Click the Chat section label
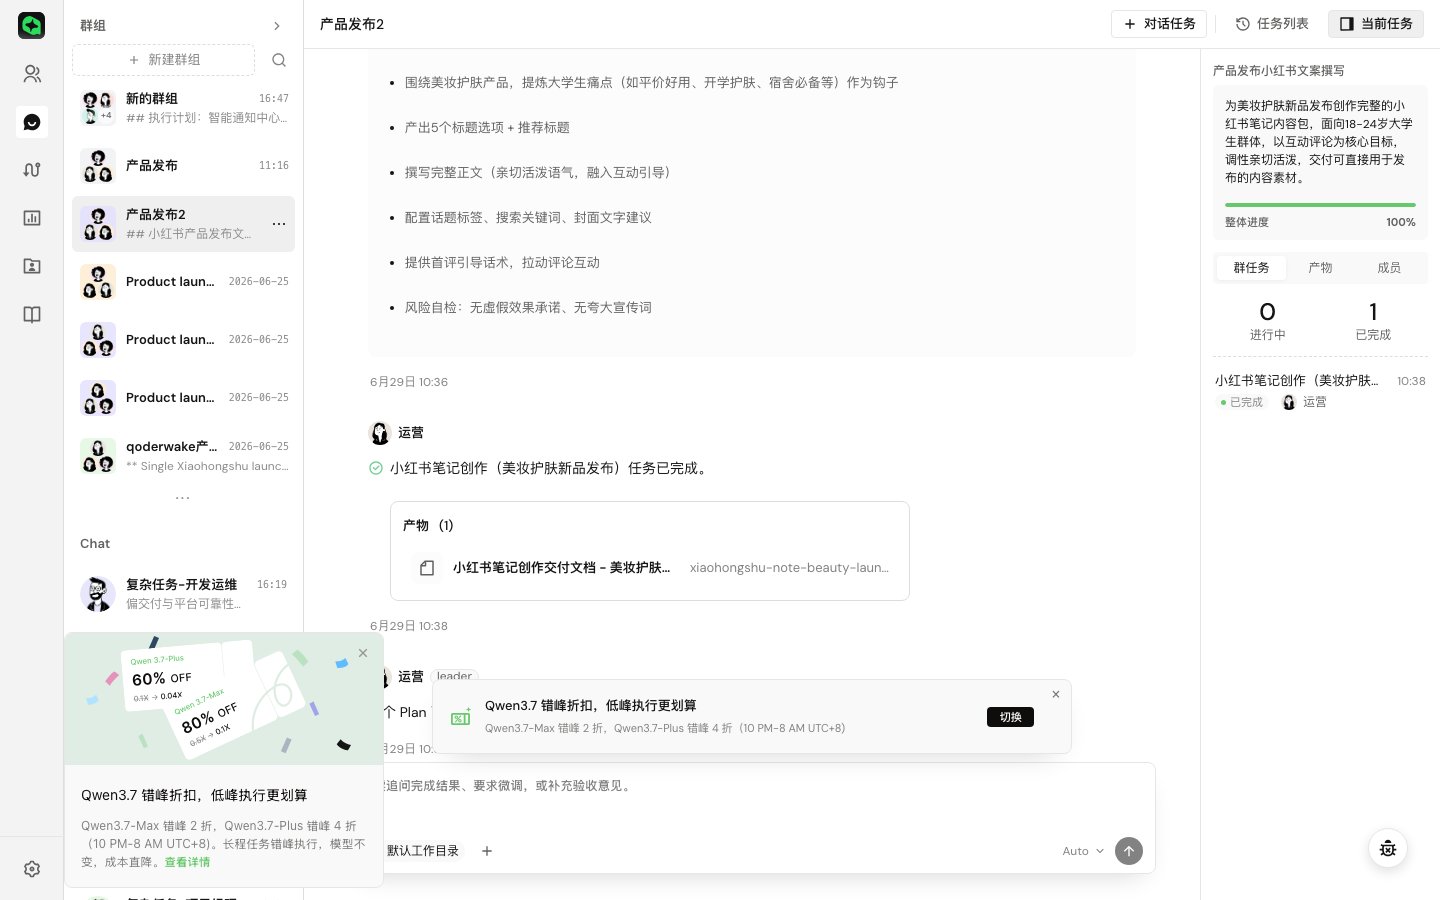 pyautogui.click(x=95, y=544)
